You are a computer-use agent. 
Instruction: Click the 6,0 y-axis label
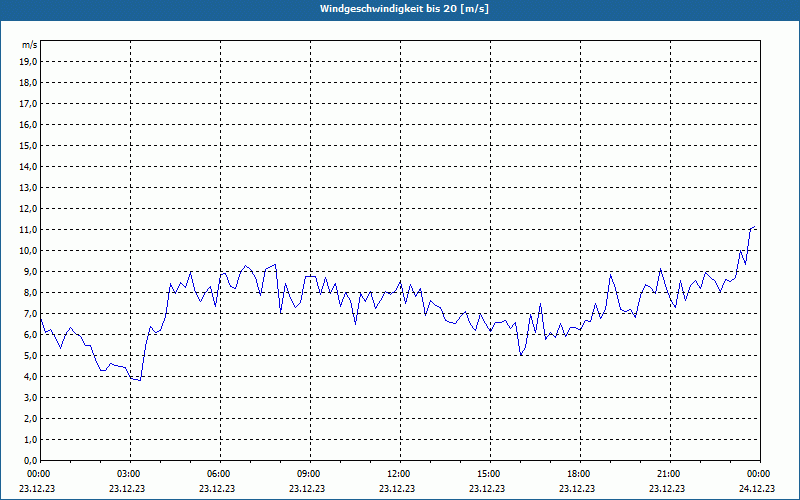(x=30, y=335)
